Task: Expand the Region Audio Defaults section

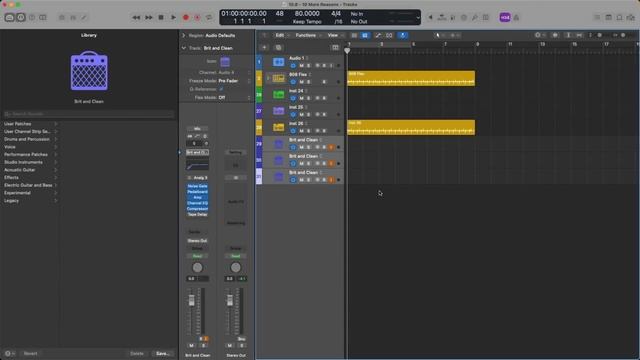Action: point(183,36)
